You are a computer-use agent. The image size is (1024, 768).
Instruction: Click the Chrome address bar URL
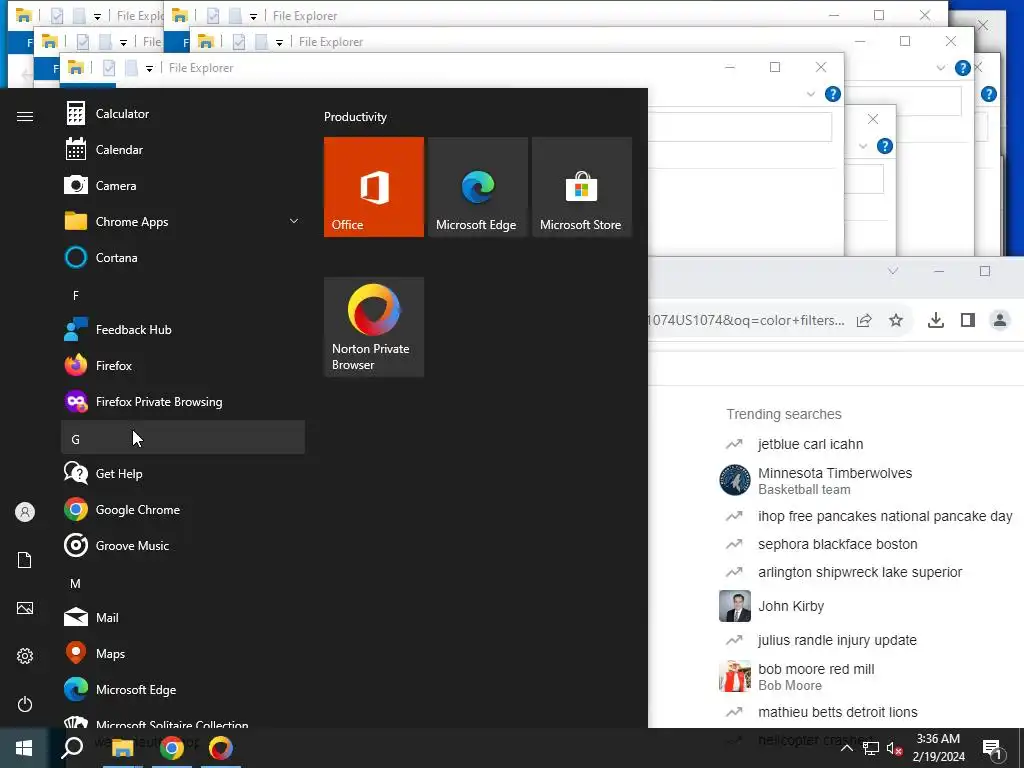[746, 320]
